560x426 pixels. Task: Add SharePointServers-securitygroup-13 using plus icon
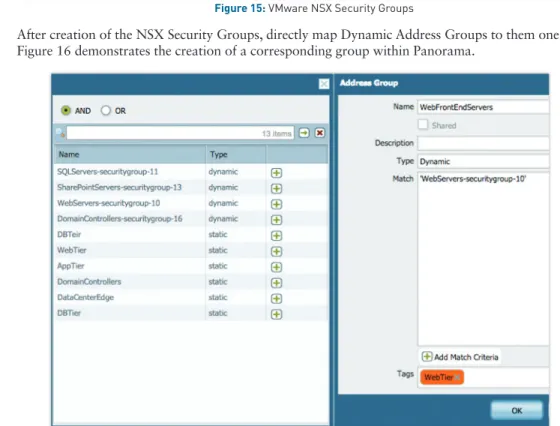(276, 189)
